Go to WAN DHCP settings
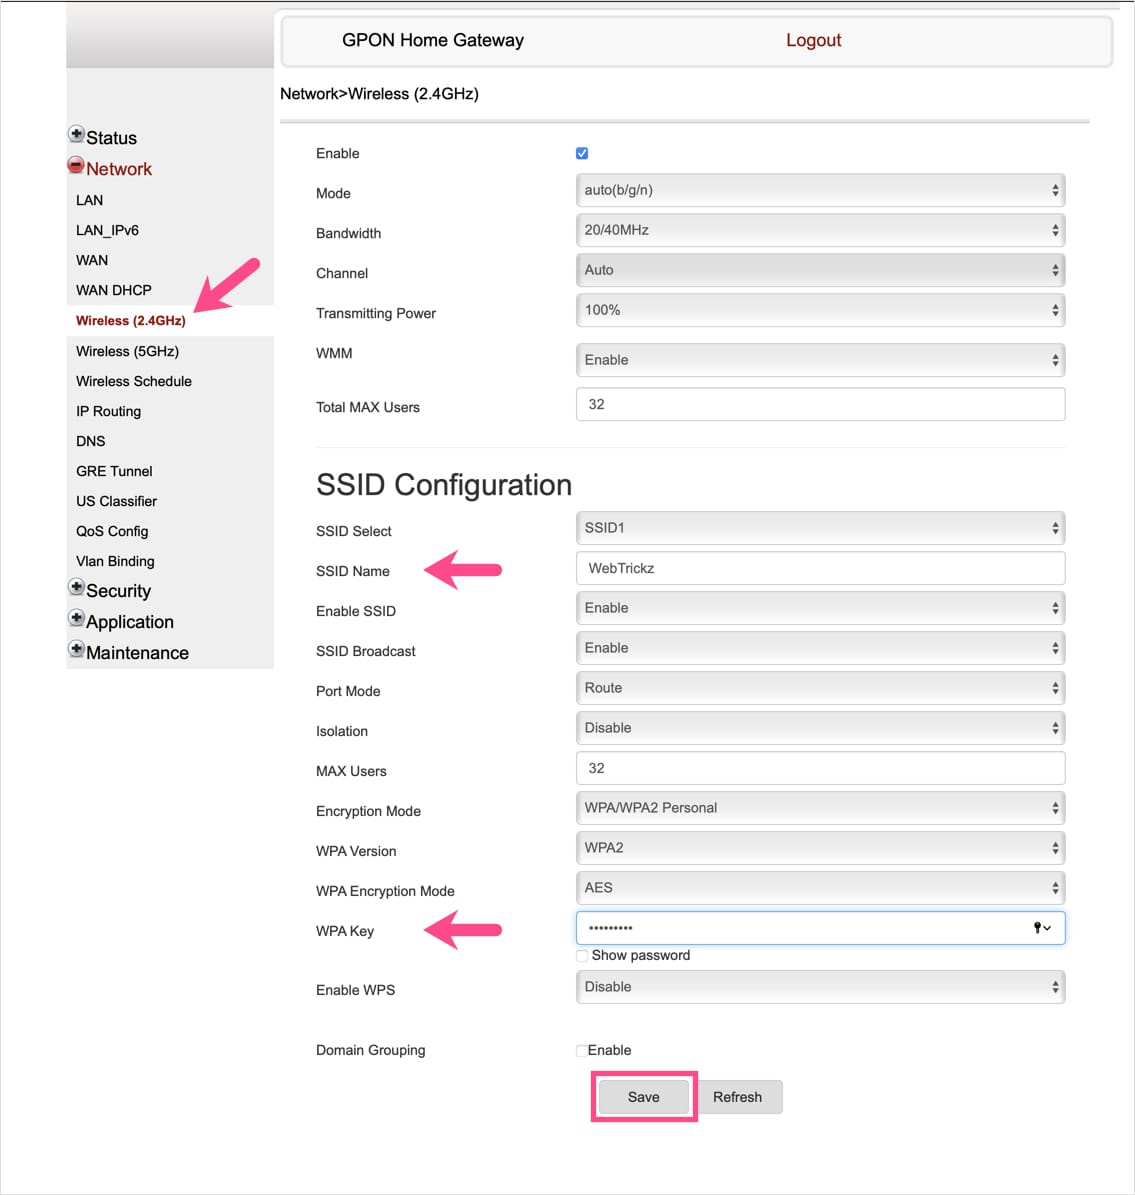 [114, 290]
